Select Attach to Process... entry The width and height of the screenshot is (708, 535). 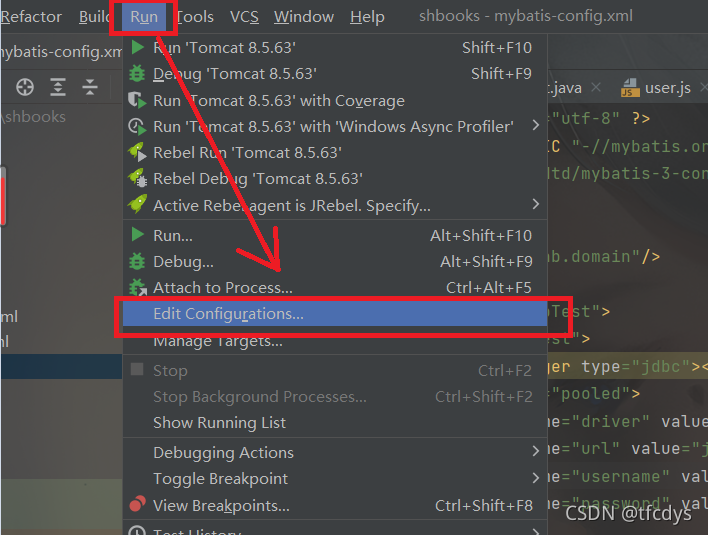click(335, 288)
